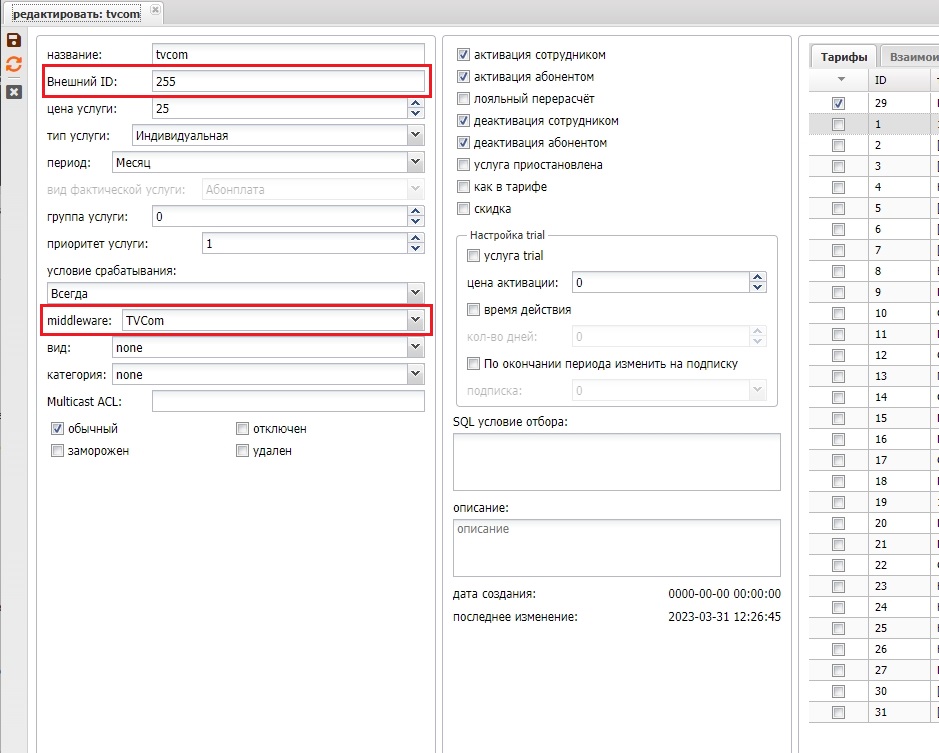Image resolution: width=939 pixels, height=753 pixels.
Task: Switch to the 'Тарифы' tab
Action: click(843, 57)
